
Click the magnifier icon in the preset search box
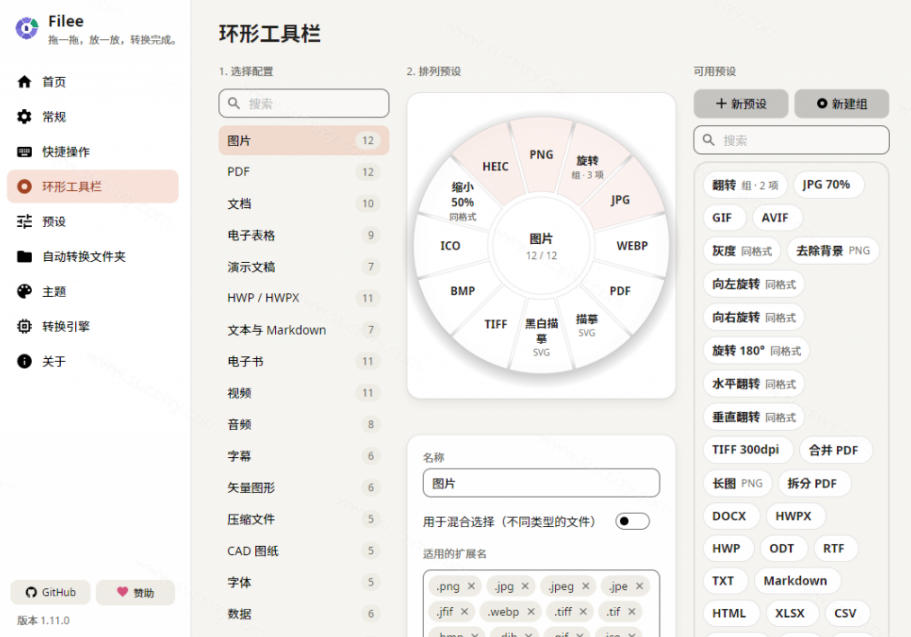(708, 140)
